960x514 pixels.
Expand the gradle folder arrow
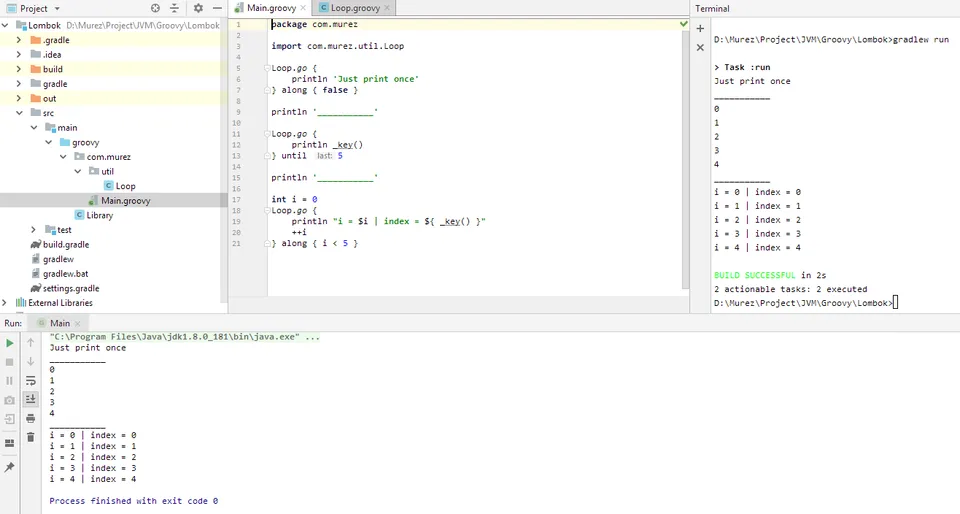pyautogui.click(x=19, y=84)
